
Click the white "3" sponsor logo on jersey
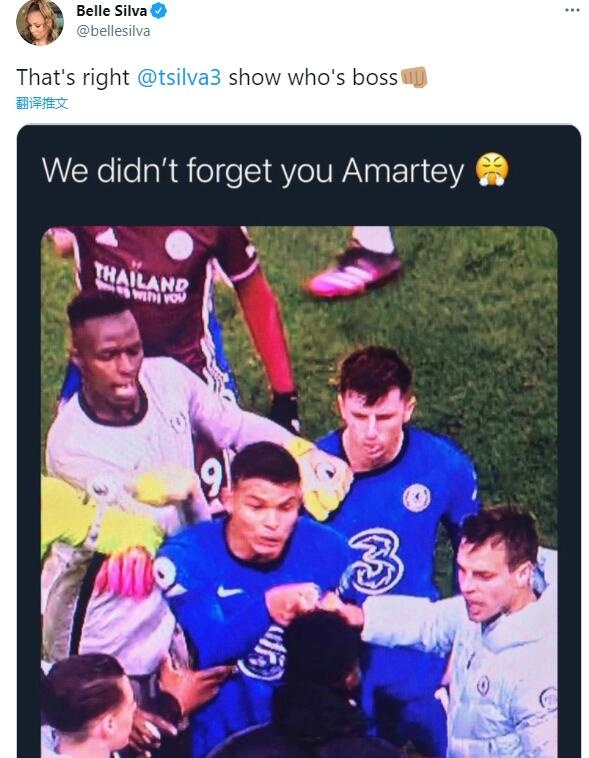pos(376,561)
